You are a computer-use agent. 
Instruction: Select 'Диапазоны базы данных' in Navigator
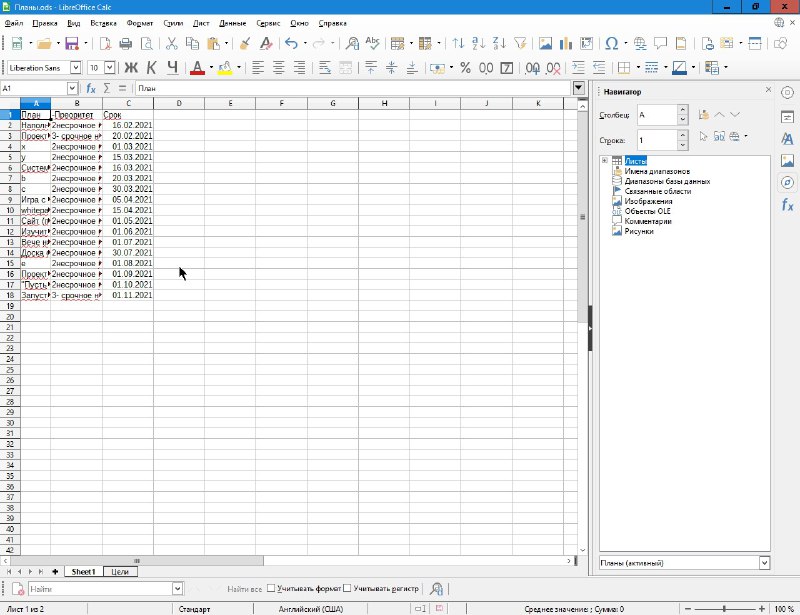coord(667,181)
